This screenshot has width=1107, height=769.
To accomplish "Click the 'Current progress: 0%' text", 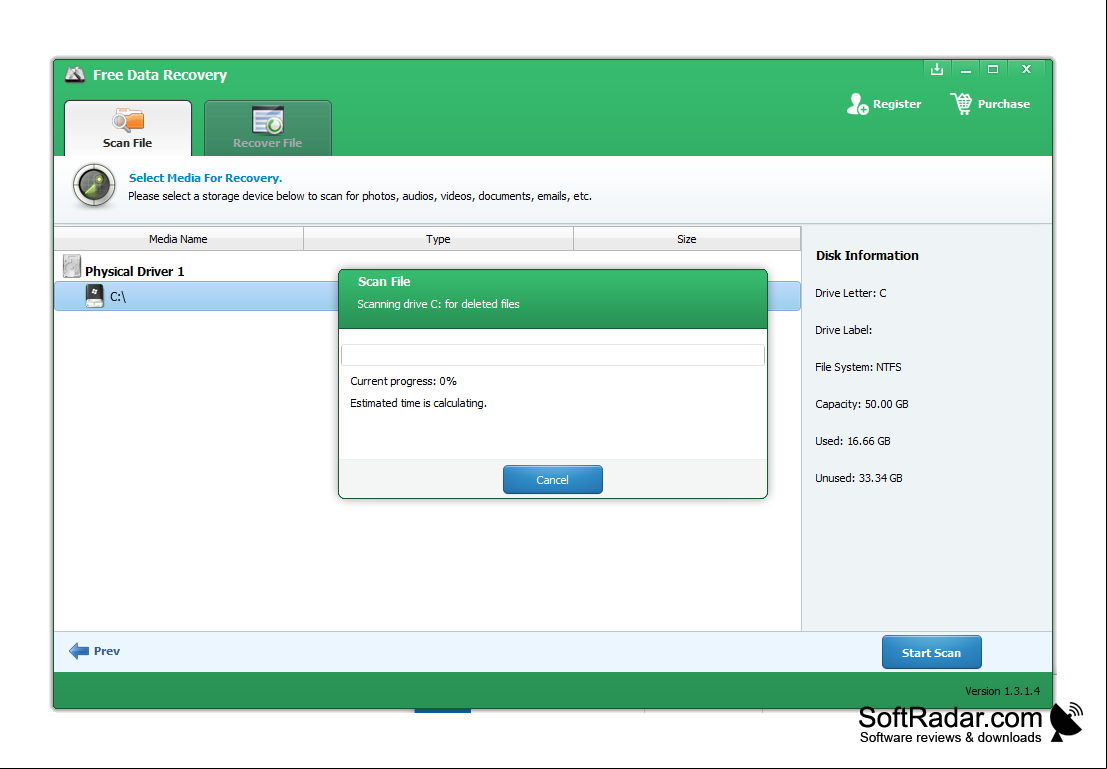I will (403, 381).
